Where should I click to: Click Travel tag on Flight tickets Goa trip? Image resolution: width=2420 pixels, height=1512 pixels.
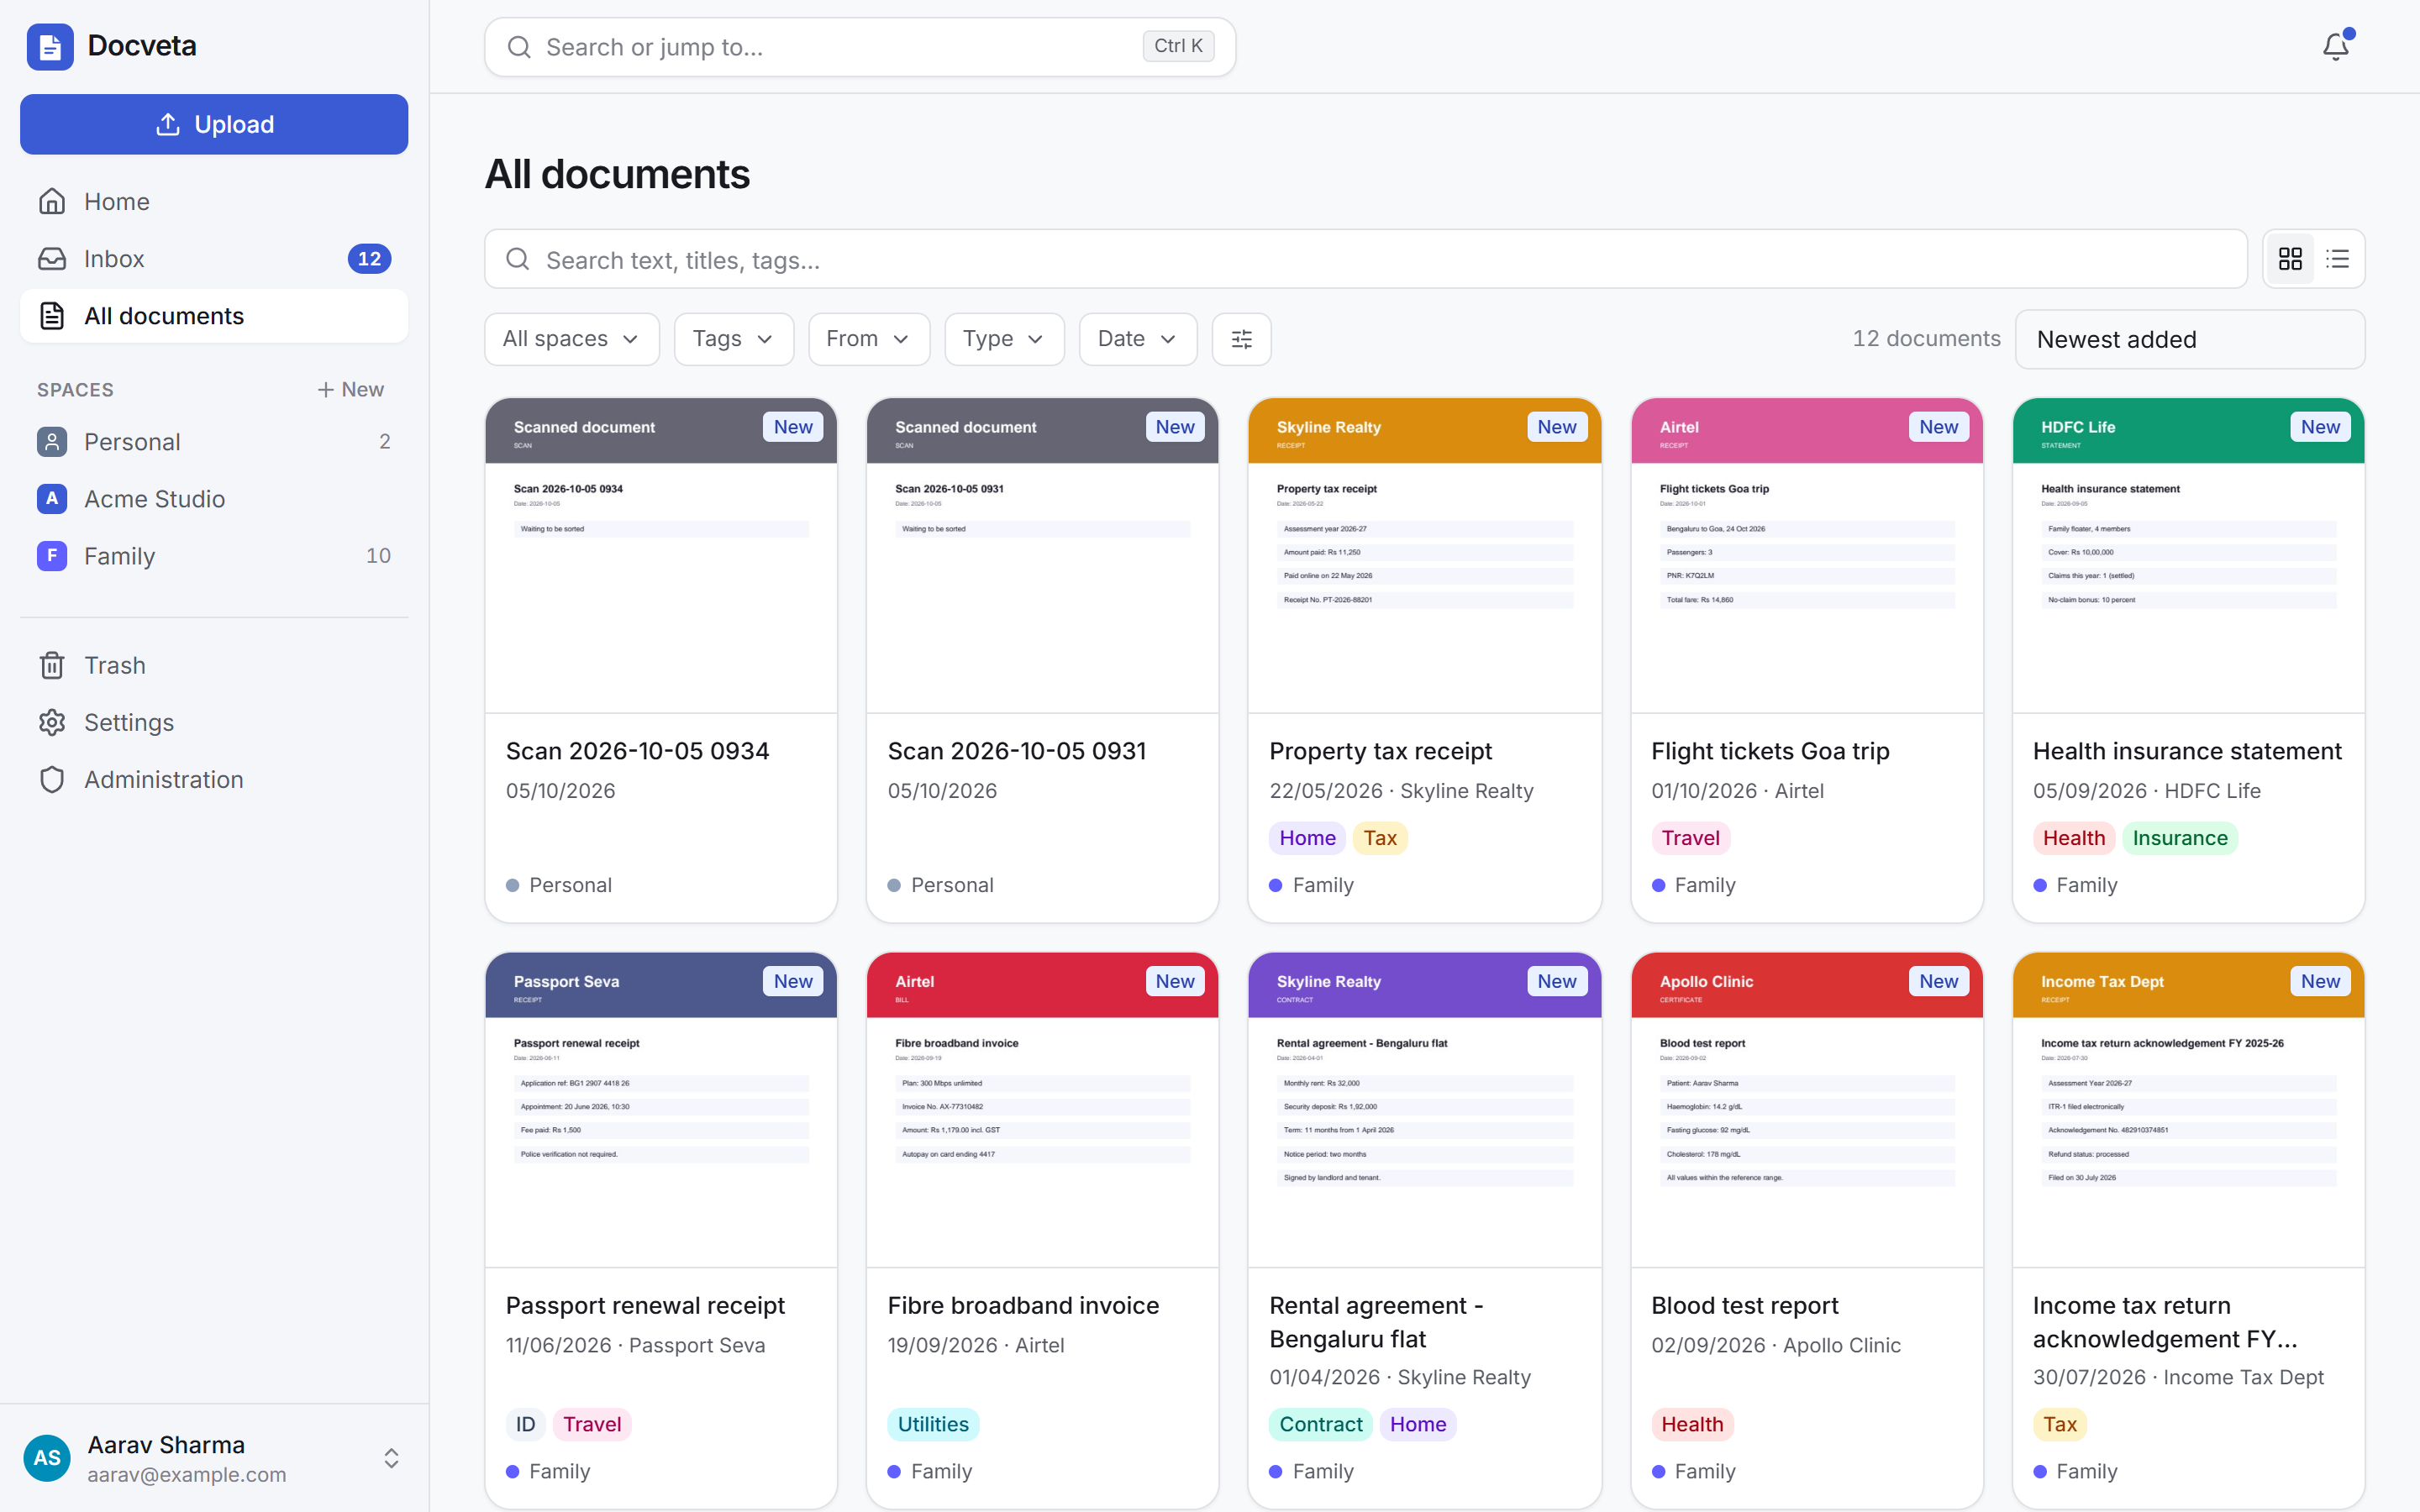1690,838
